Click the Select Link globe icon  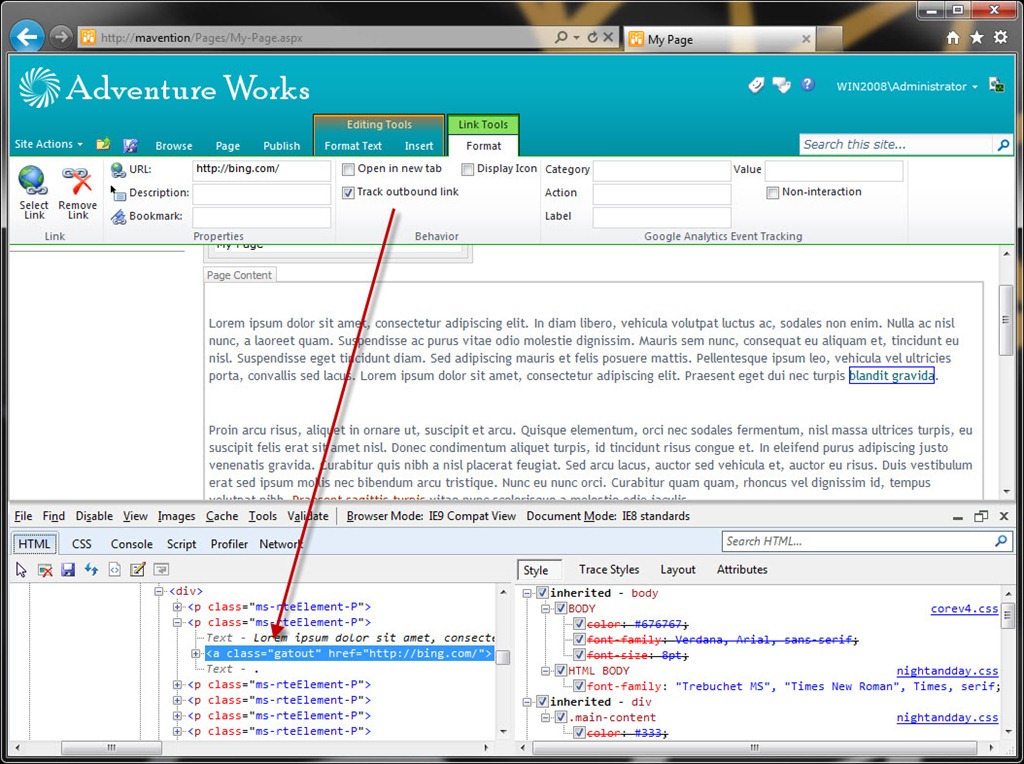33,181
